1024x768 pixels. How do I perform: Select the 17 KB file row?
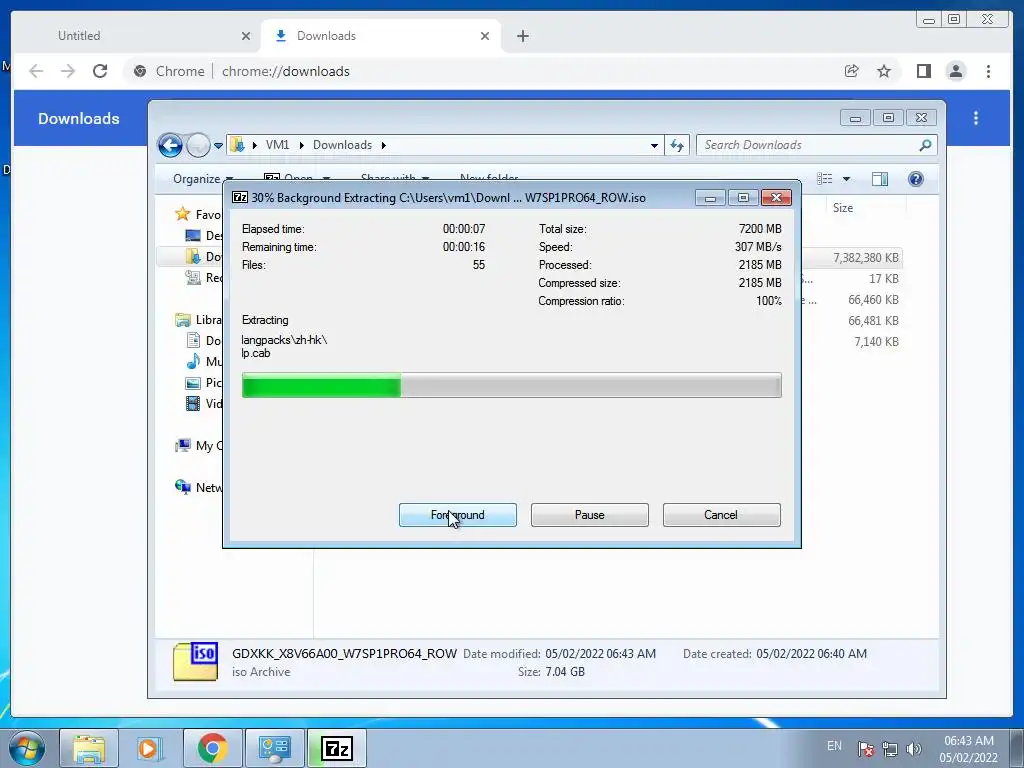852,279
